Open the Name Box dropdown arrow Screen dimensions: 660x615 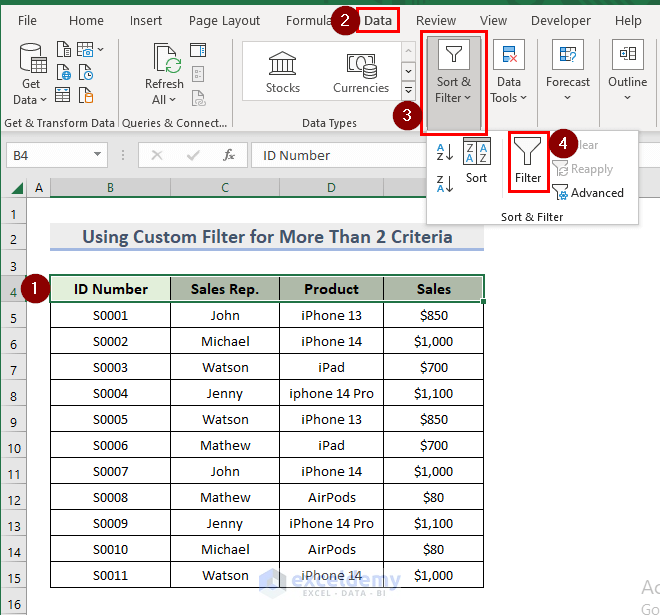click(97, 155)
